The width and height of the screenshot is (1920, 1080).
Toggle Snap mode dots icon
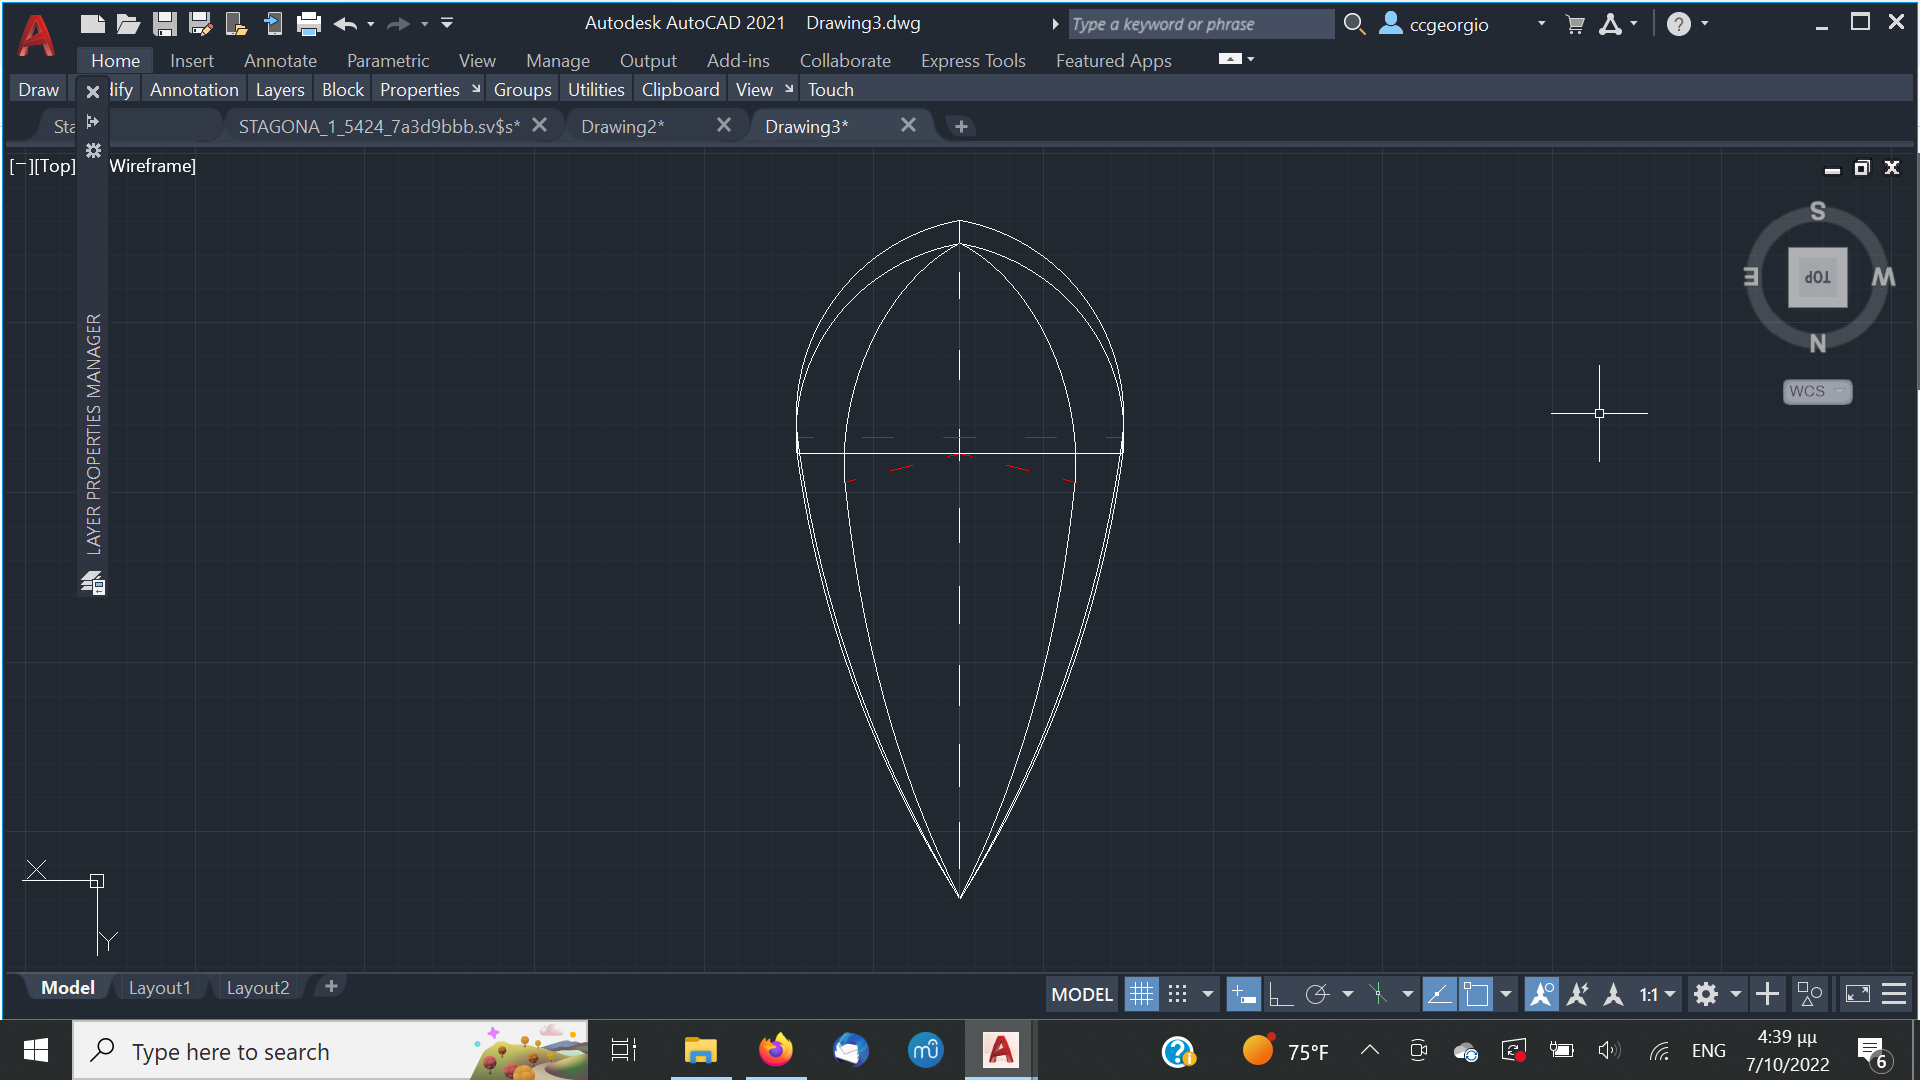1178,994
